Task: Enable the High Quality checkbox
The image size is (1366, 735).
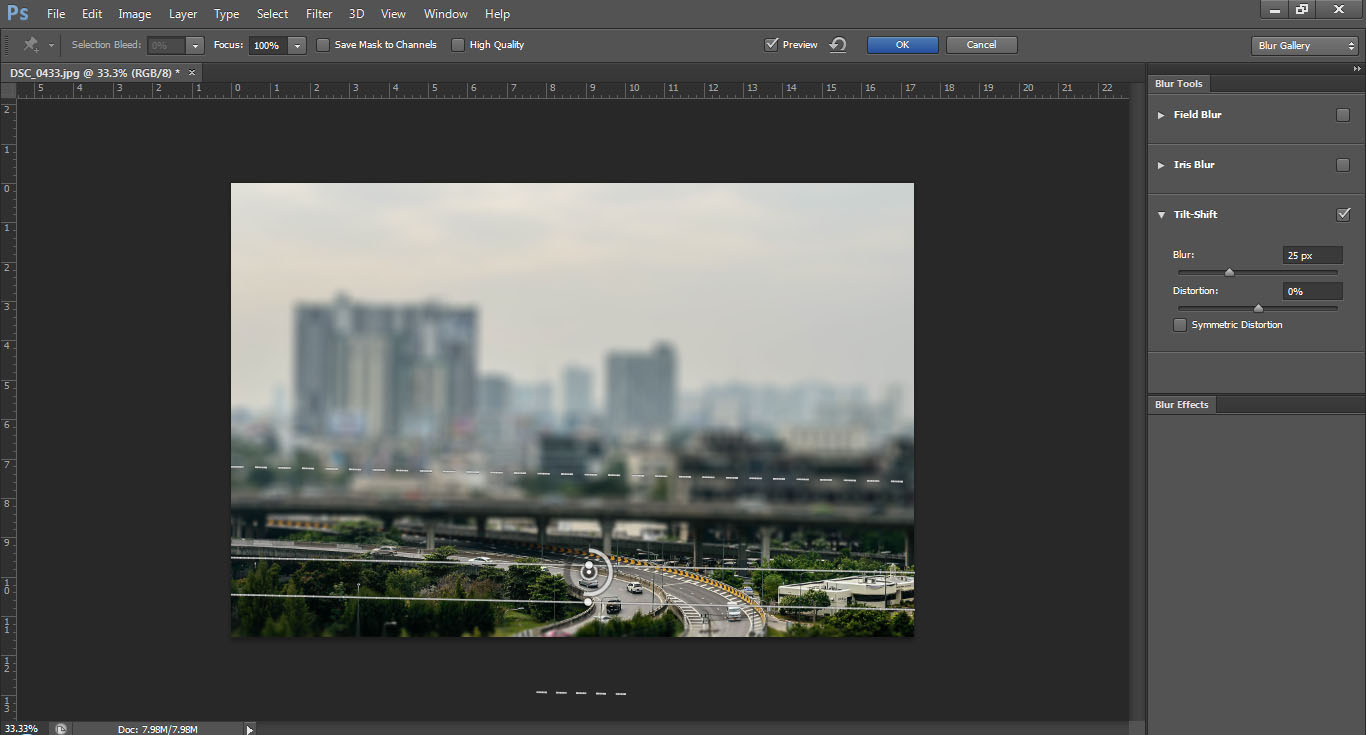Action: [x=458, y=44]
